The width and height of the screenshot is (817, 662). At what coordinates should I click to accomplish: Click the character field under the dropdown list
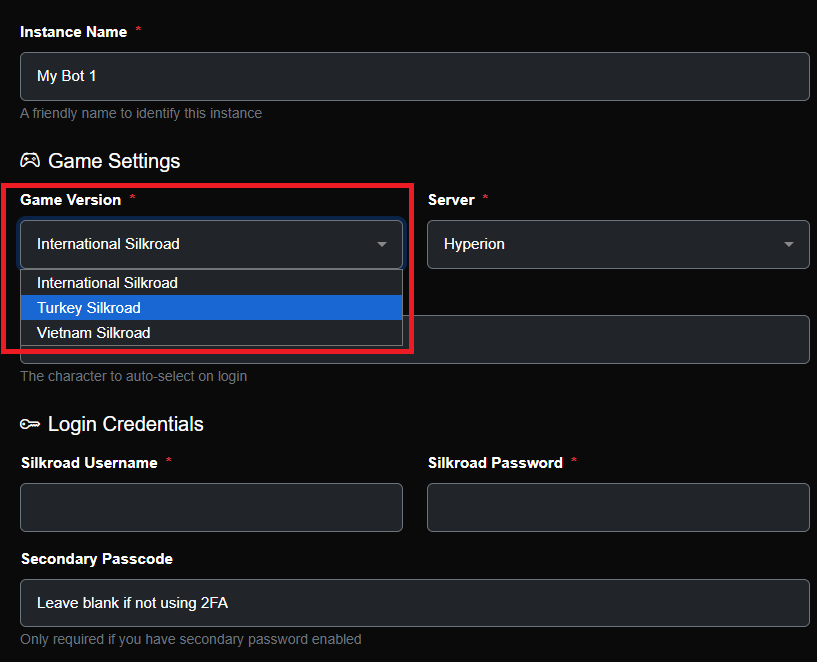[605, 340]
